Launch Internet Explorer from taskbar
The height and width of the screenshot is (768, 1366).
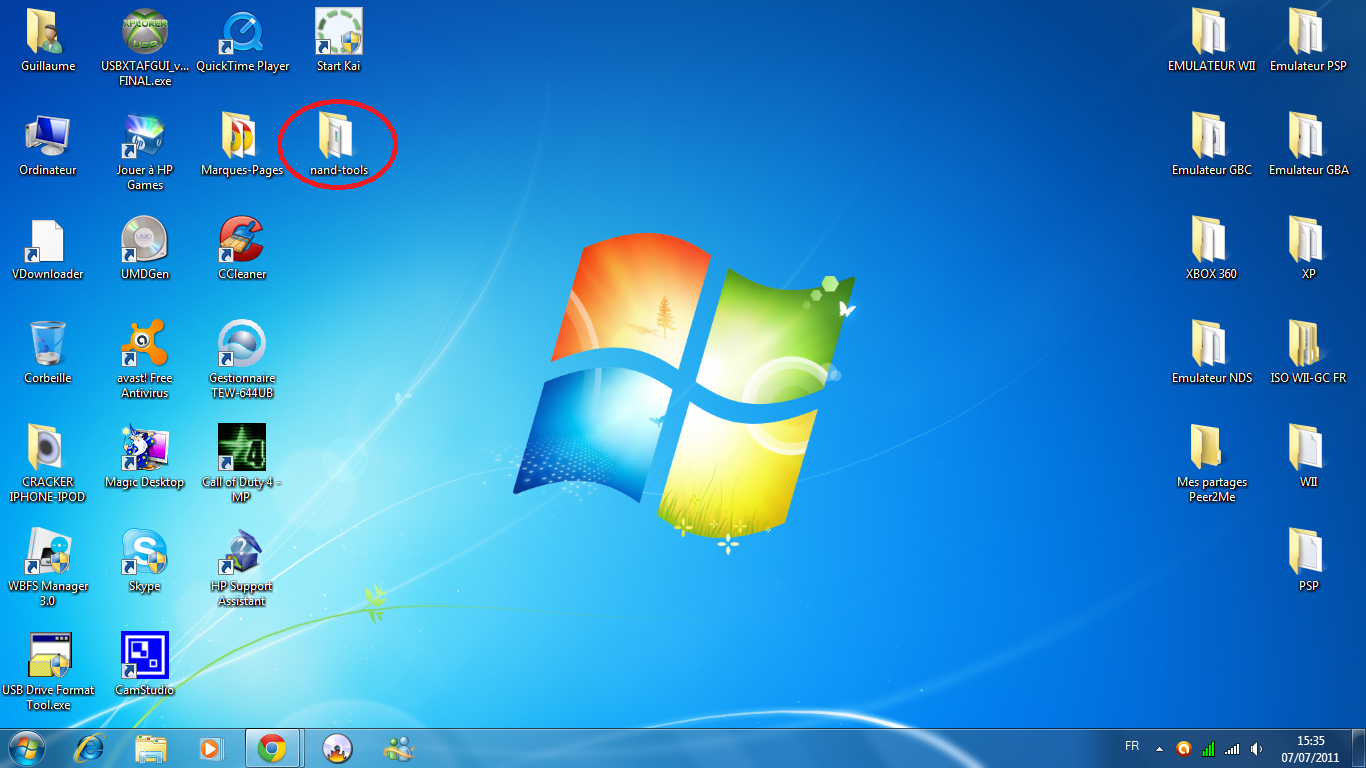point(90,748)
